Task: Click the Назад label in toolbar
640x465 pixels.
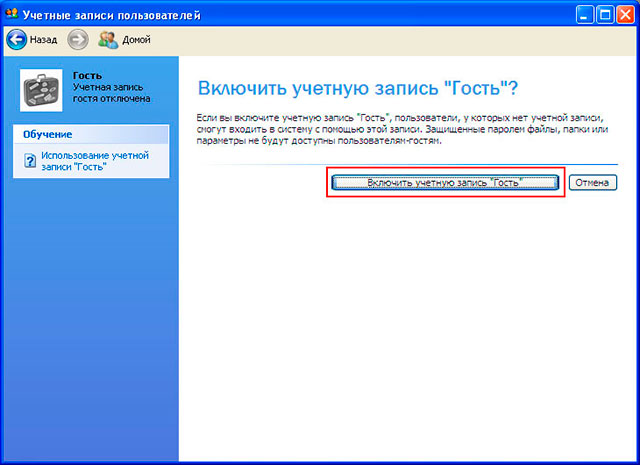Action: pos(43,40)
